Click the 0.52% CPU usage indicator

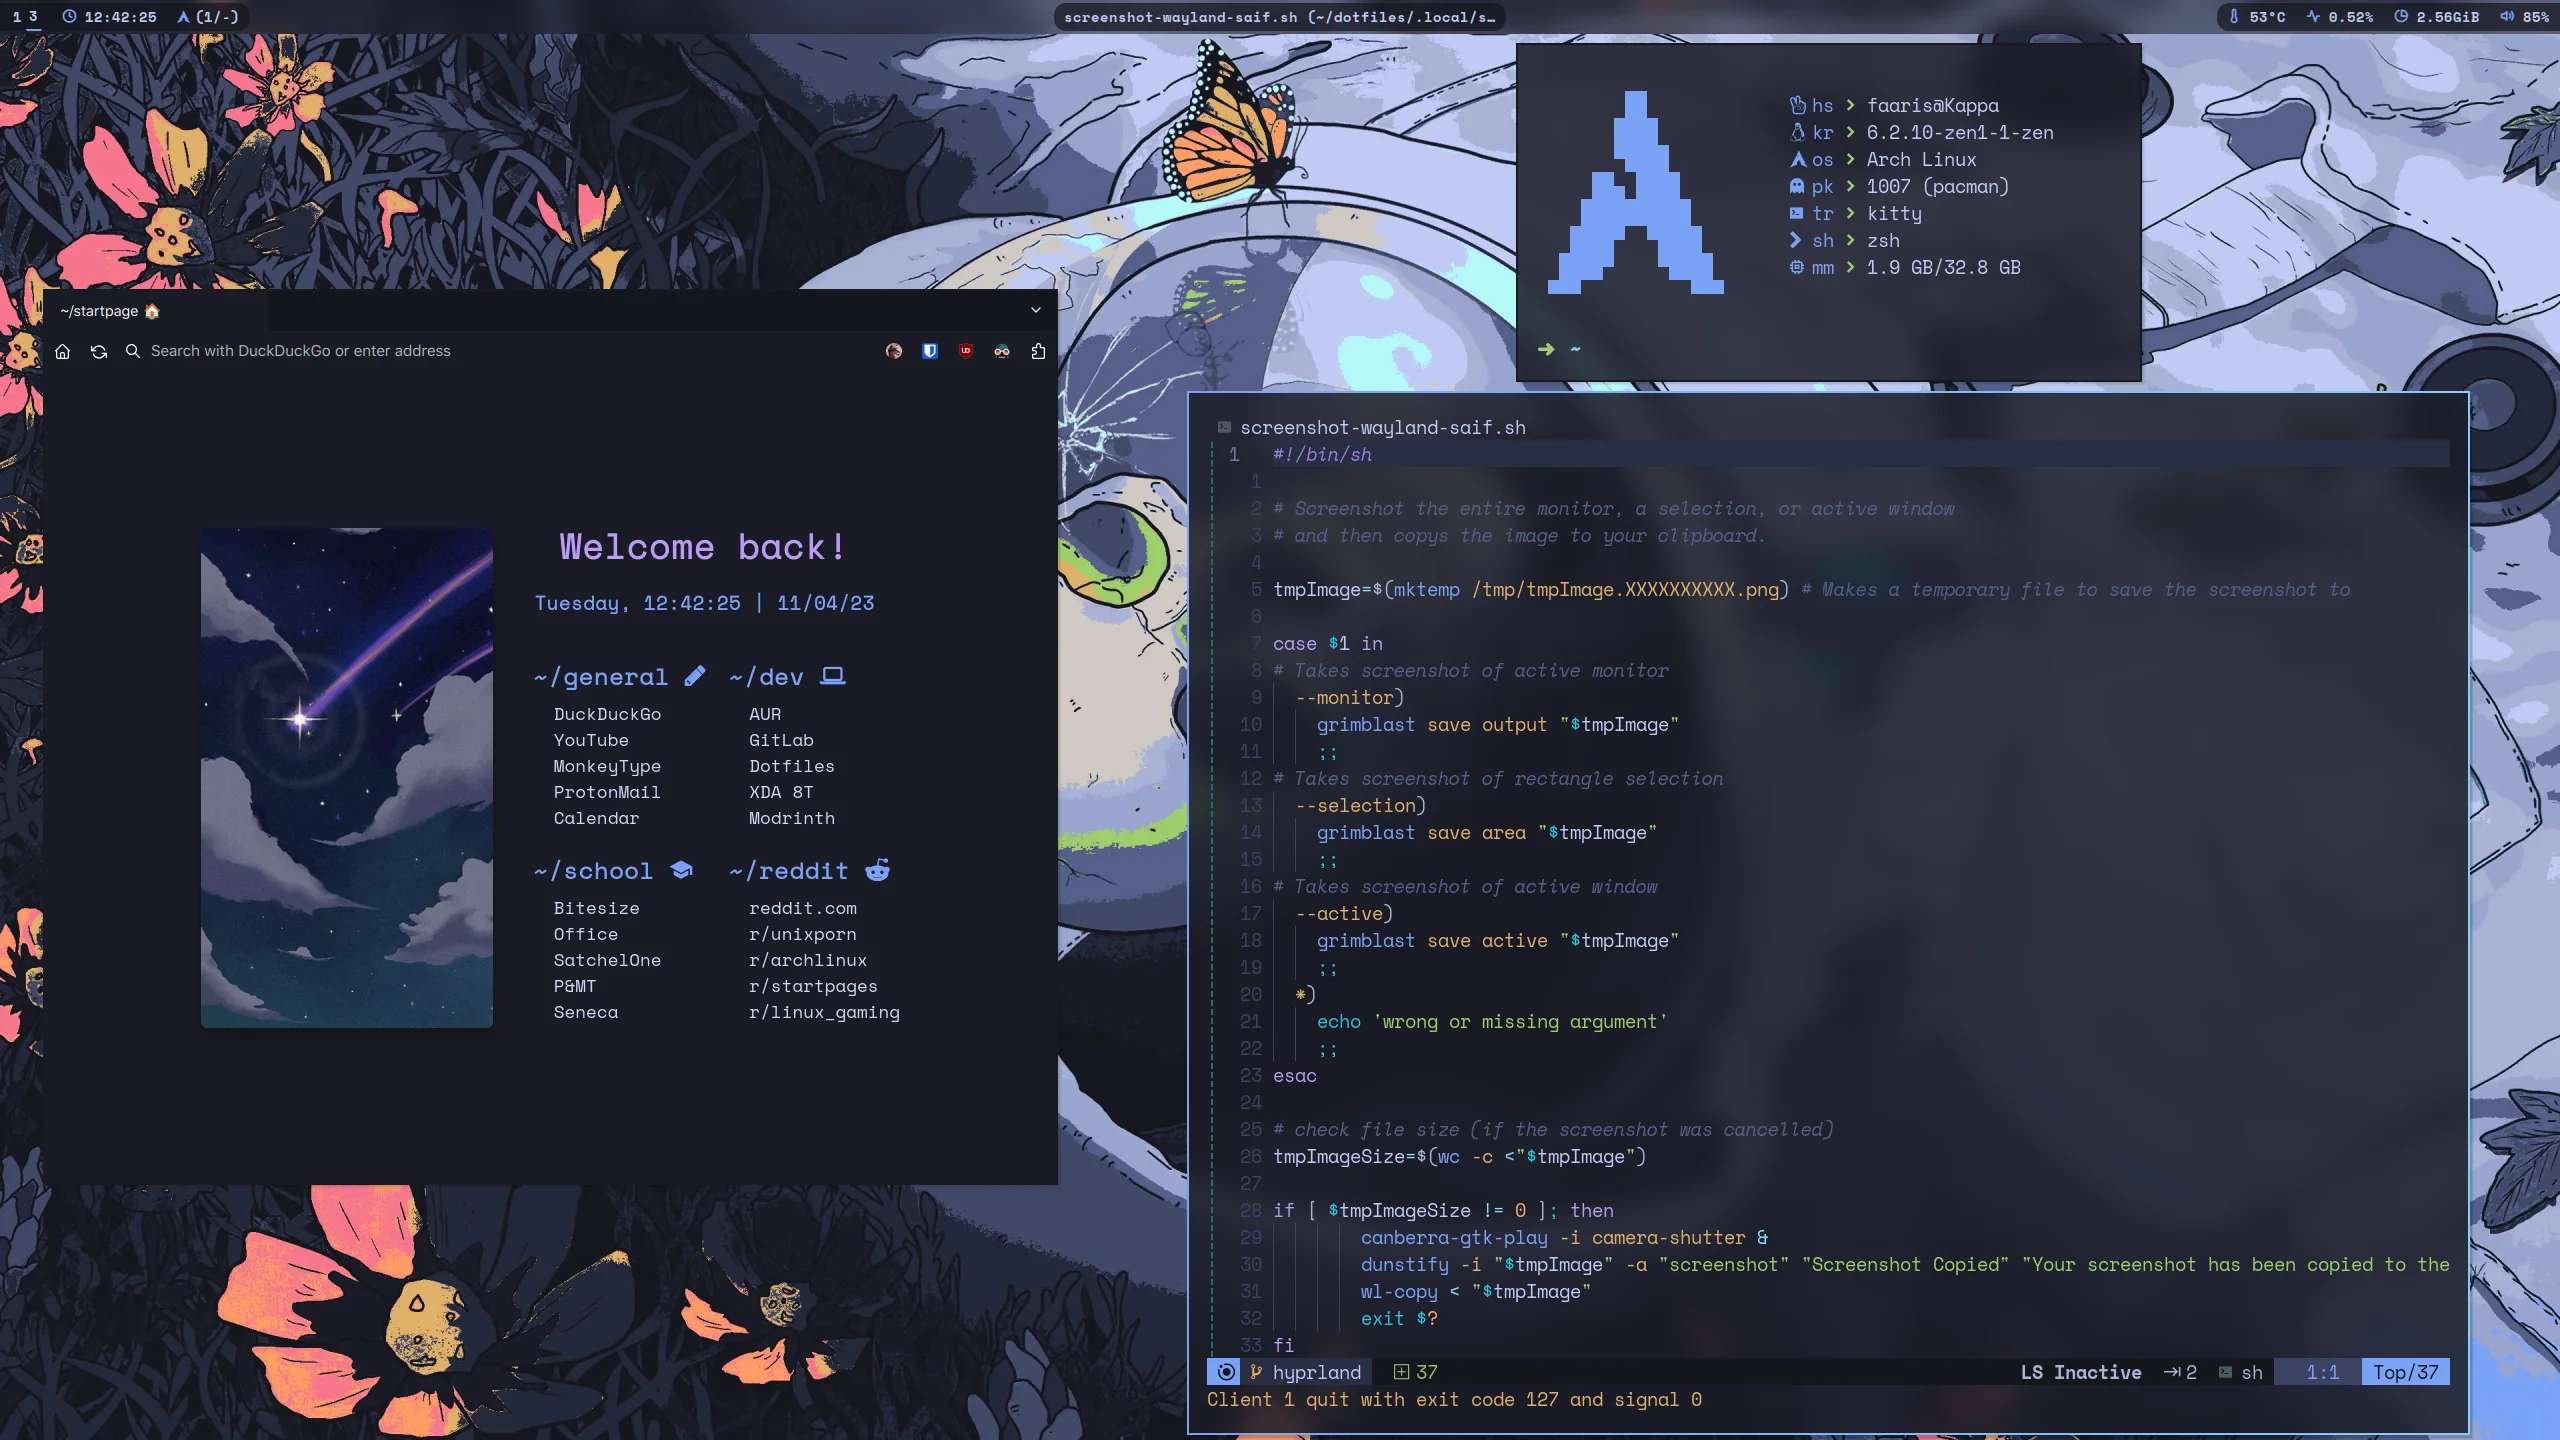pyautogui.click(x=2339, y=17)
